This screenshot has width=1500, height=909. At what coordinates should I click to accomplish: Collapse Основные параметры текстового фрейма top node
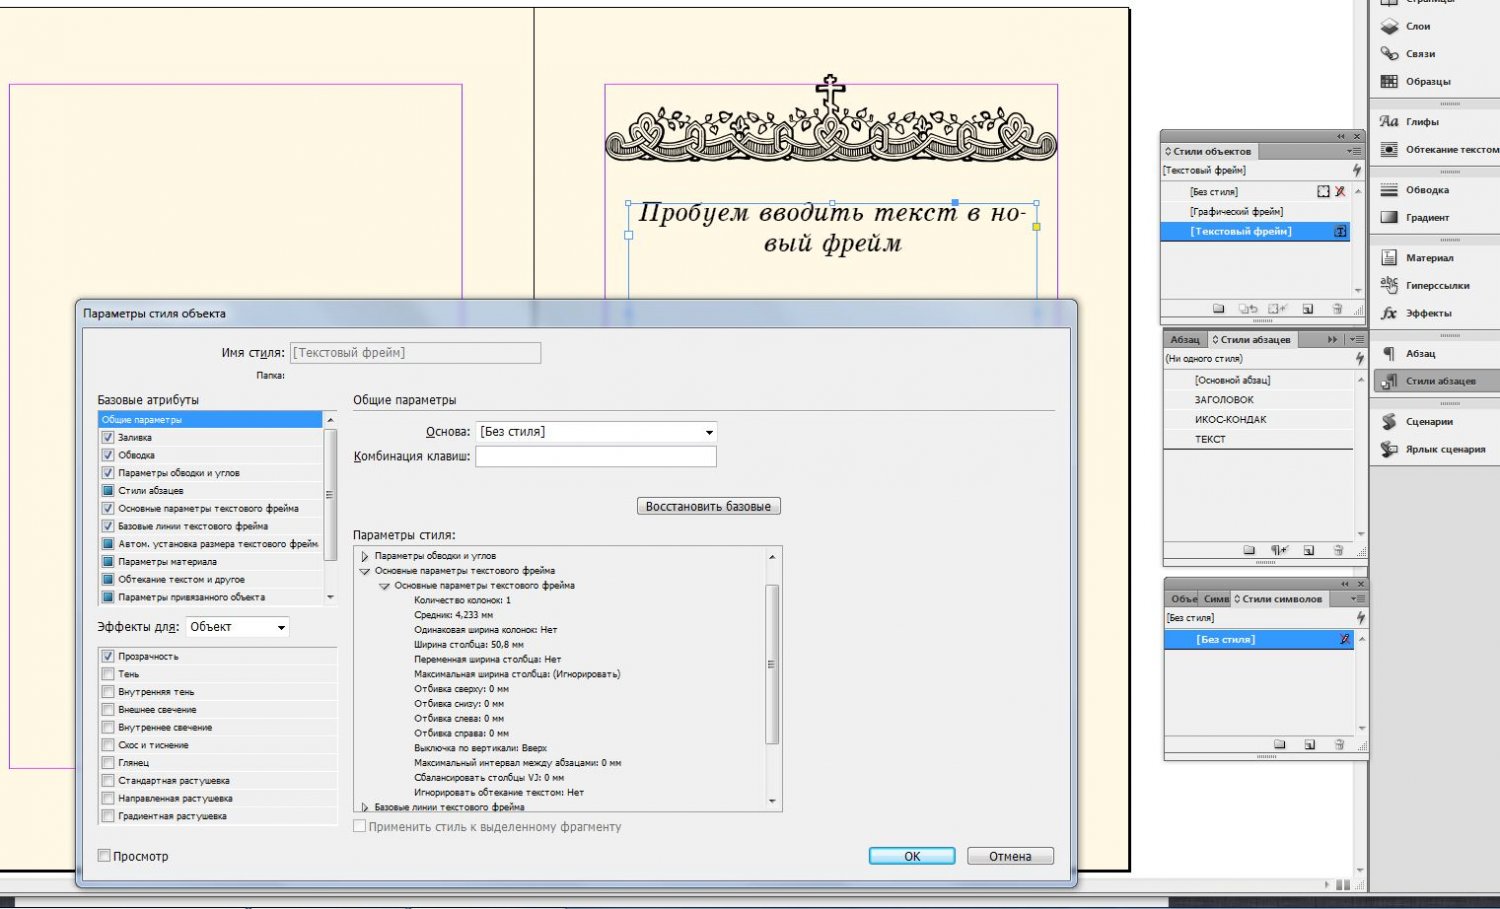click(x=365, y=571)
